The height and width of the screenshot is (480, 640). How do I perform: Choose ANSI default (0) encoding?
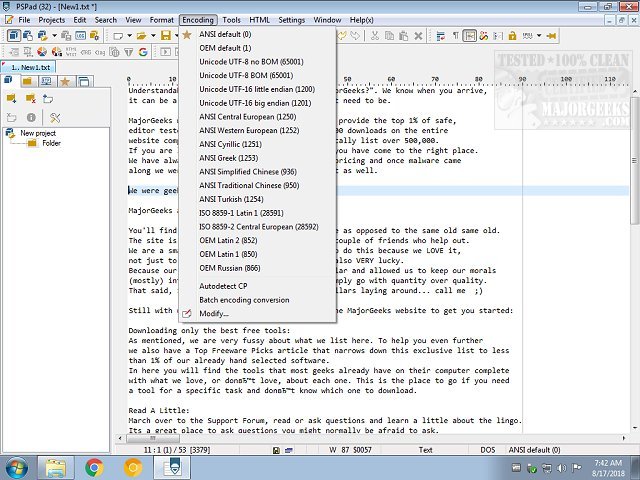tap(258, 34)
